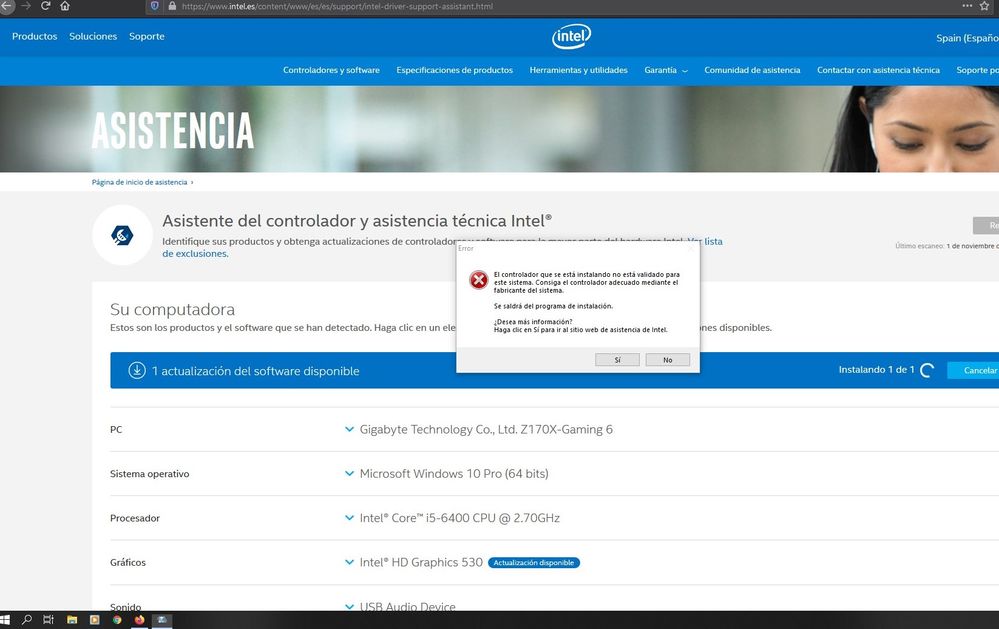Click the padlock site security icon

[x=172, y=6]
